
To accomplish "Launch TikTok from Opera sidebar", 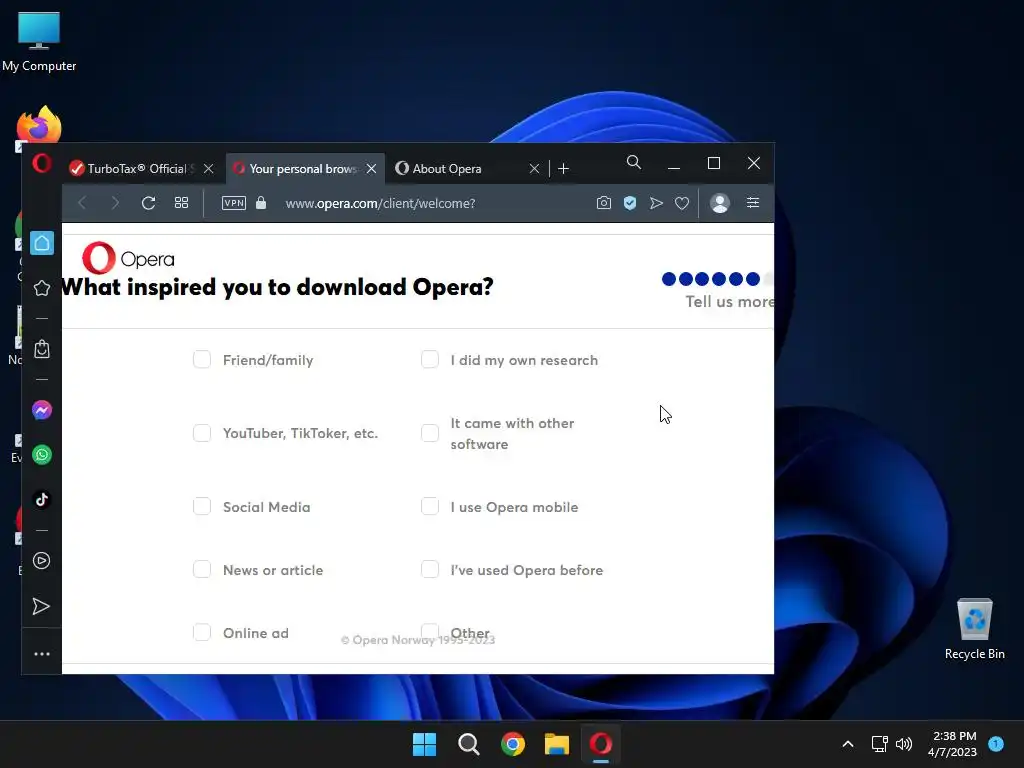I will [42, 500].
